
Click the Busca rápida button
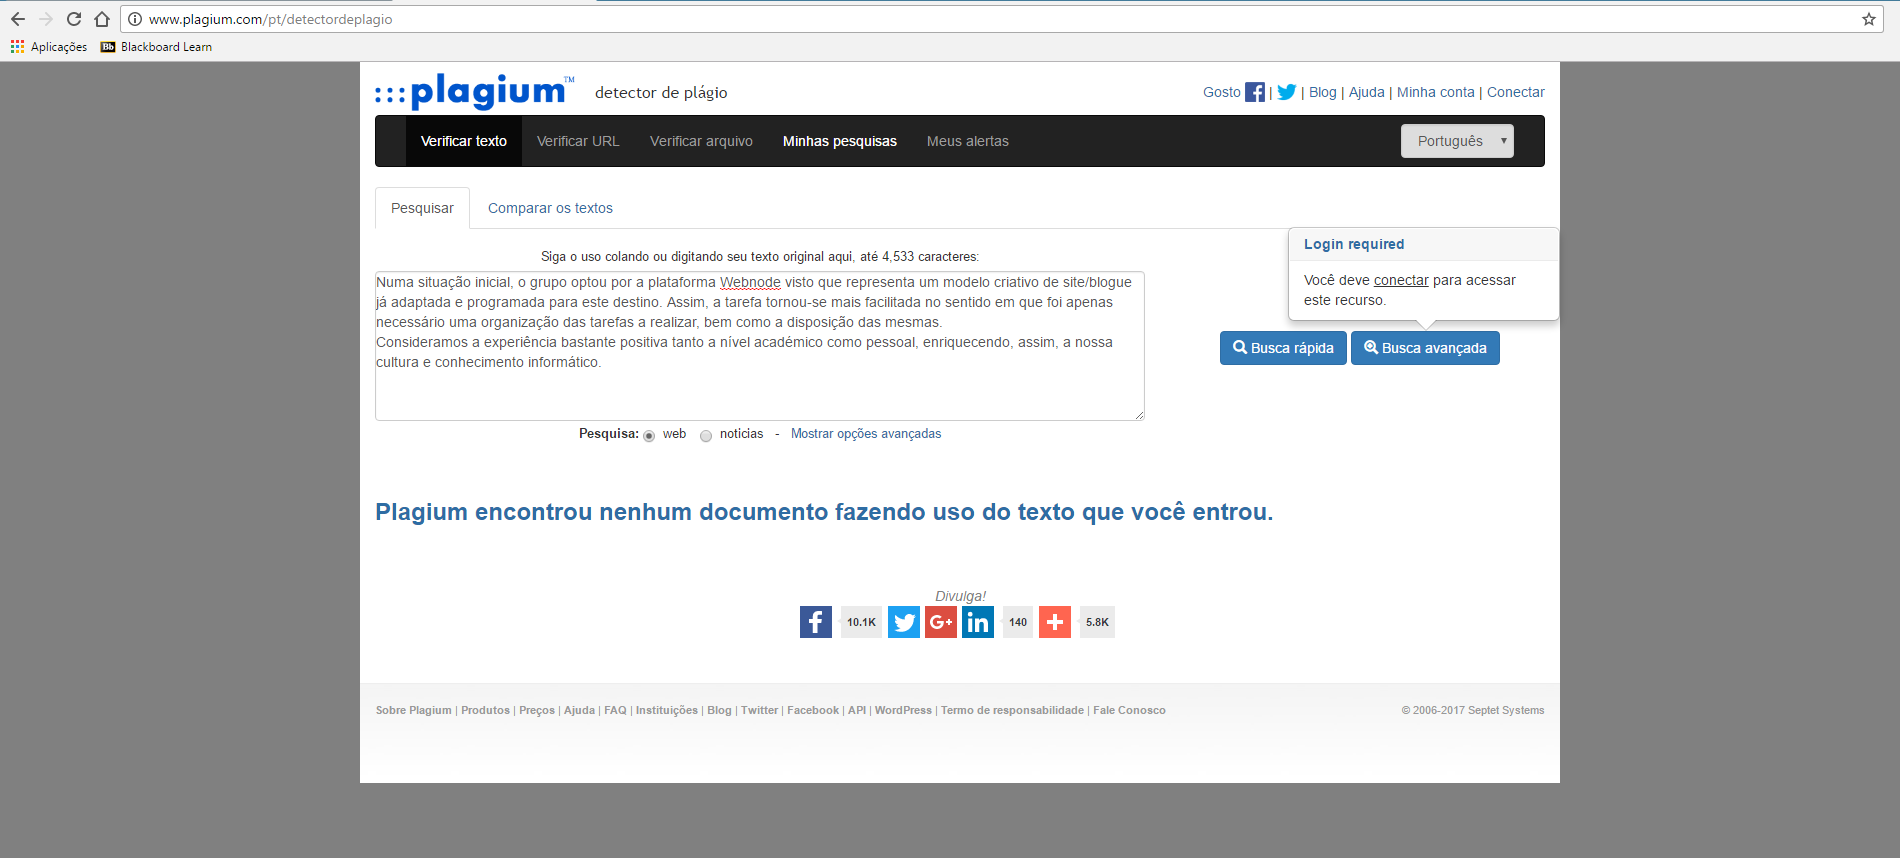[x=1283, y=348]
